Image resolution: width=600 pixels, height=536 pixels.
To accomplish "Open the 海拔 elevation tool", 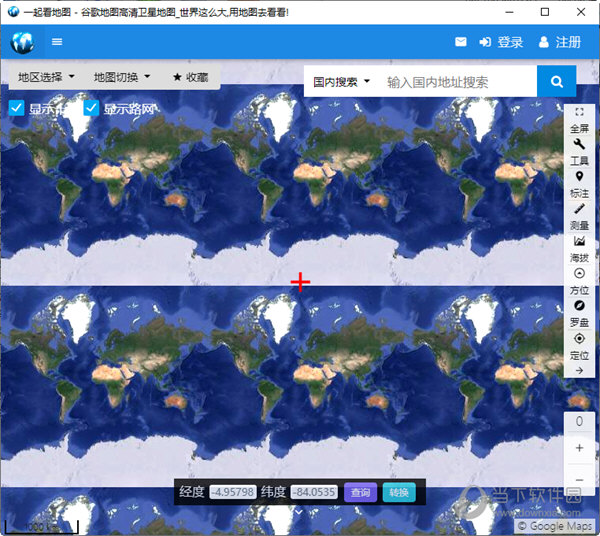I will coord(579,249).
